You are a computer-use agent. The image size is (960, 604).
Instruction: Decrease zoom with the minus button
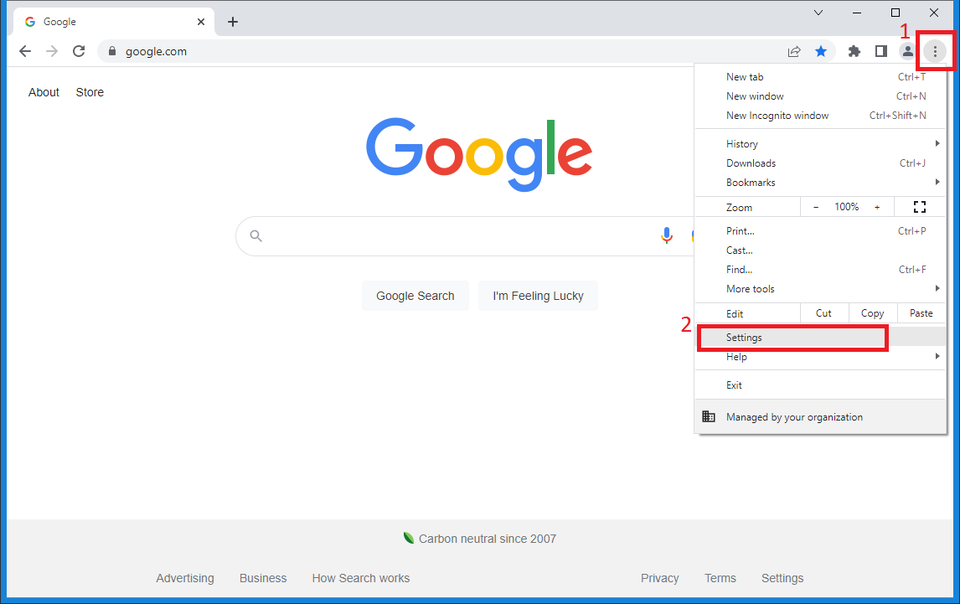click(x=816, y=207)
